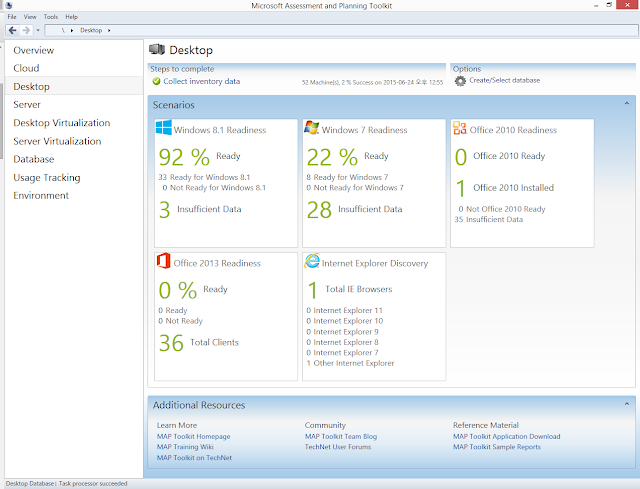Select Environment in the sidebar

pyautogui.click(x=74, y=196)
